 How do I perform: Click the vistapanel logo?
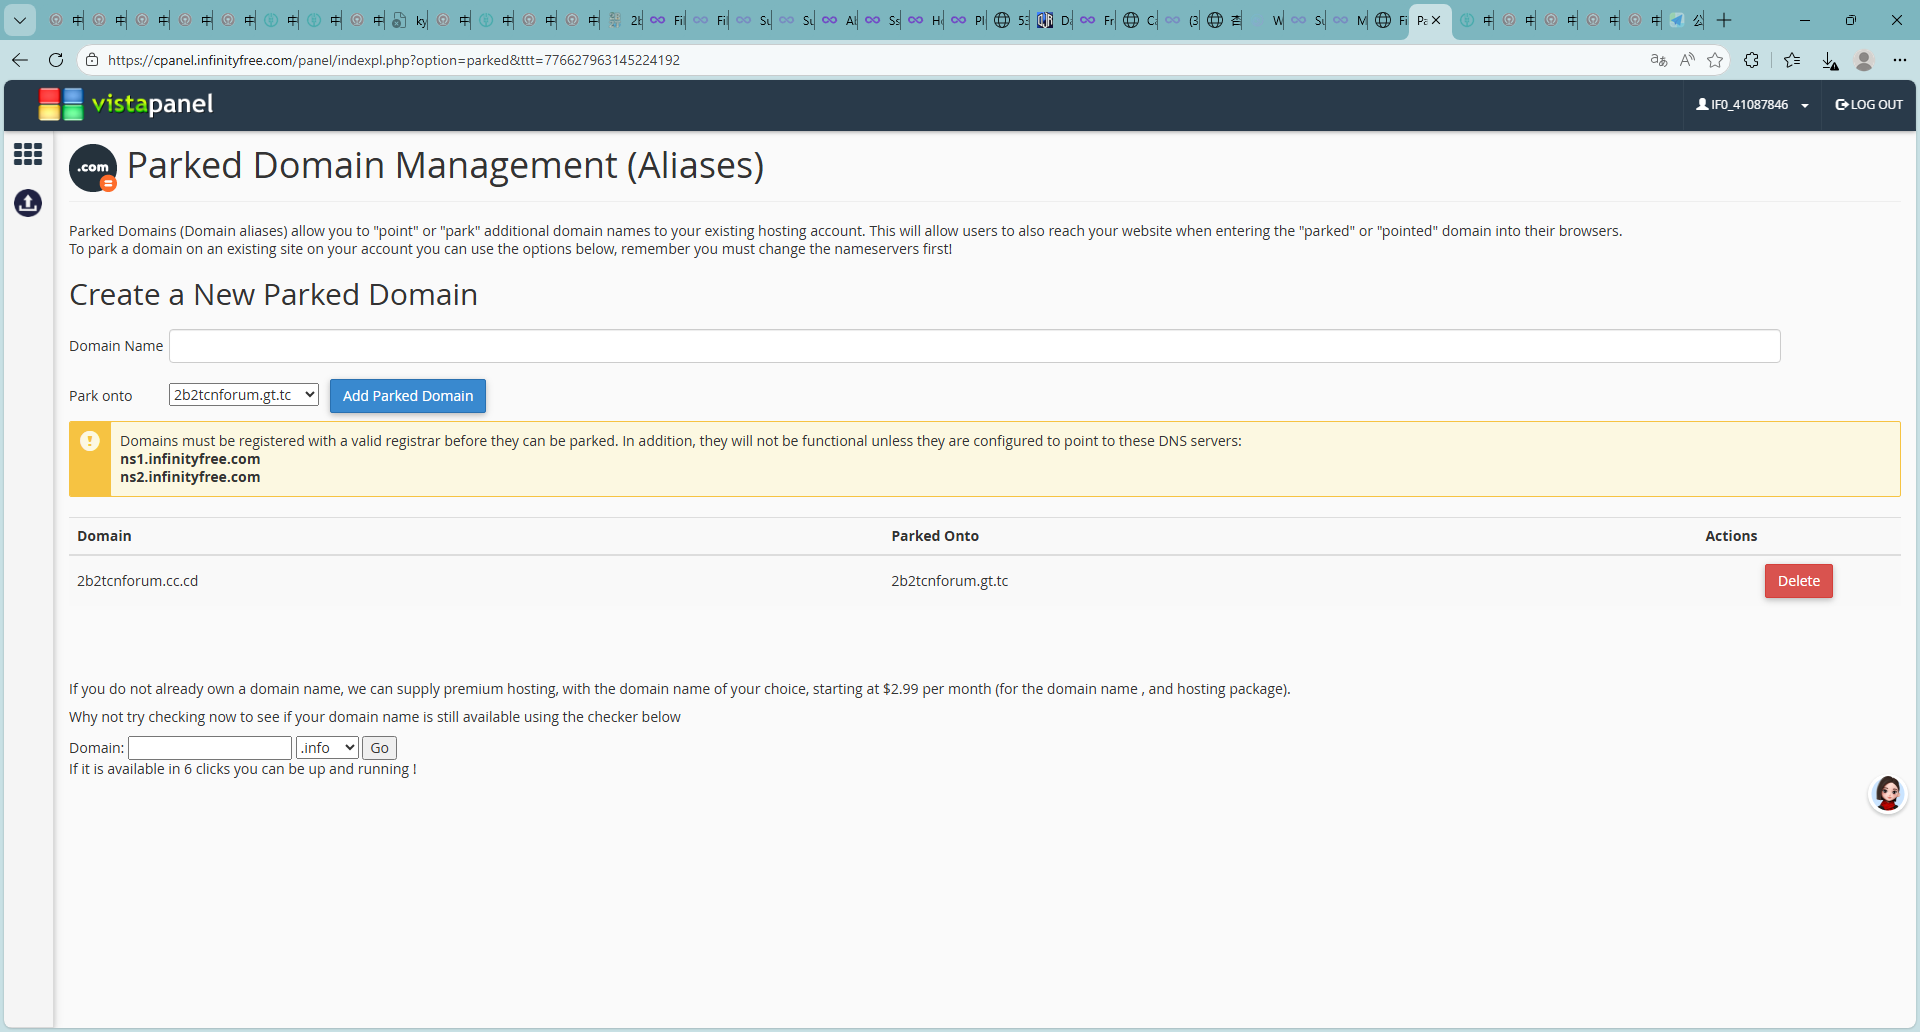(x=126, y=104)
